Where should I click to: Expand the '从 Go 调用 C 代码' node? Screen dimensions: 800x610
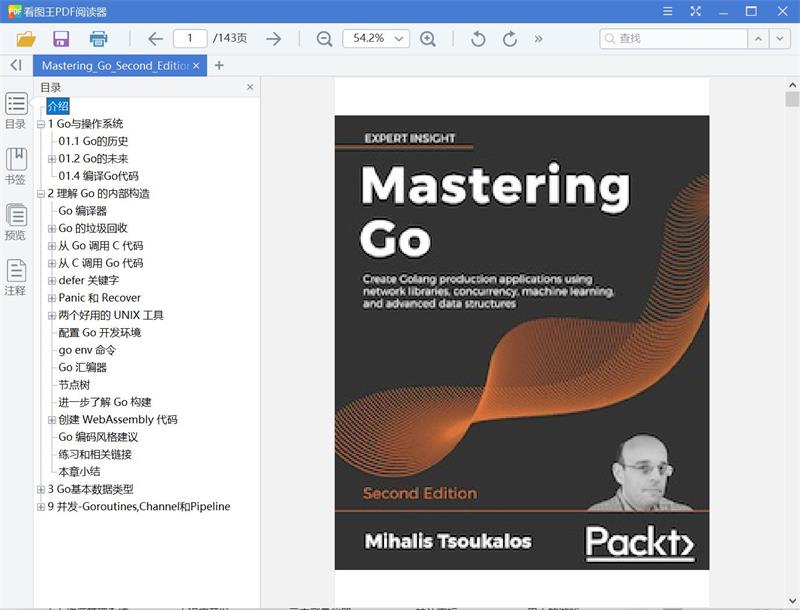[x=52, y=246]
